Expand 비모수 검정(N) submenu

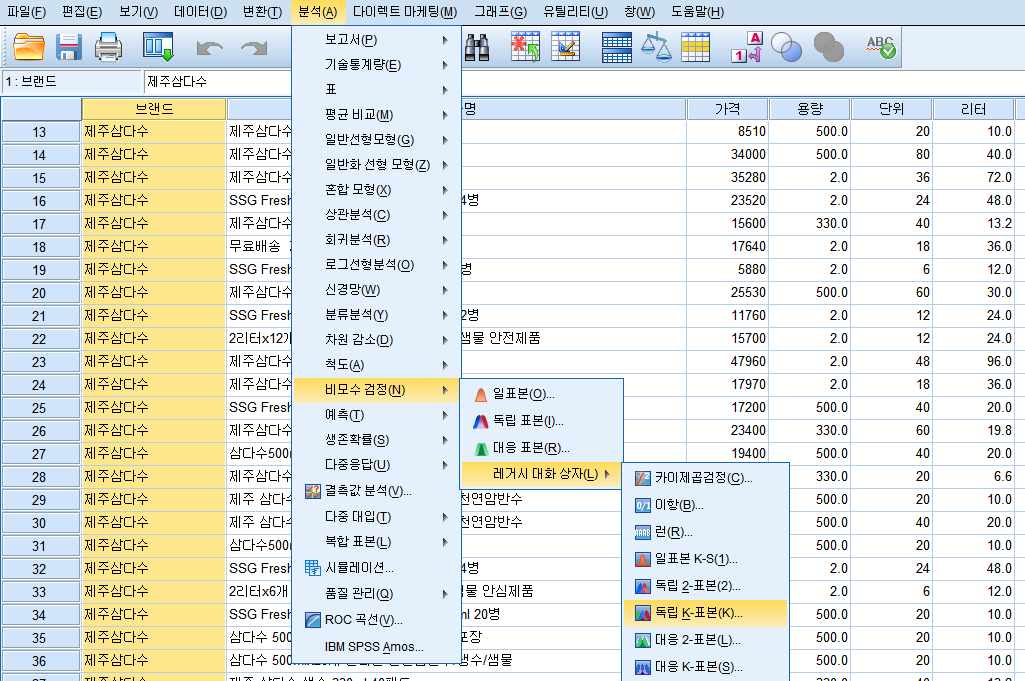point(376,390)
